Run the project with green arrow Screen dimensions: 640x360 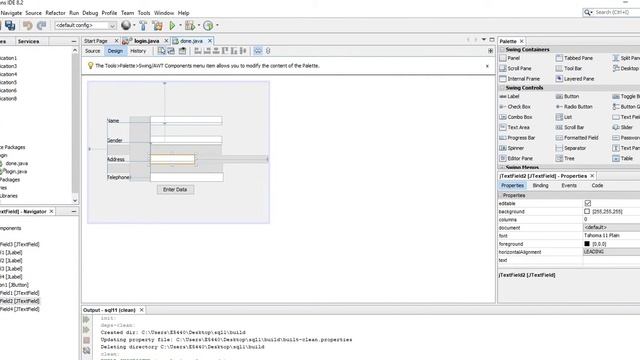click(172, 25)
